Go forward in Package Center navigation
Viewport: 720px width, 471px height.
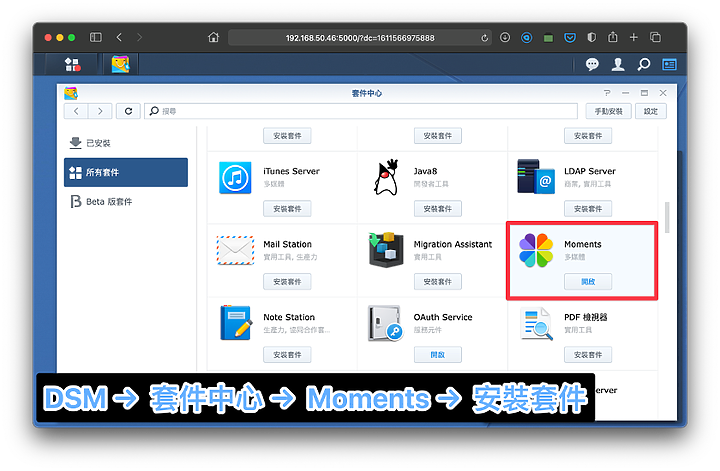(100, 111)
